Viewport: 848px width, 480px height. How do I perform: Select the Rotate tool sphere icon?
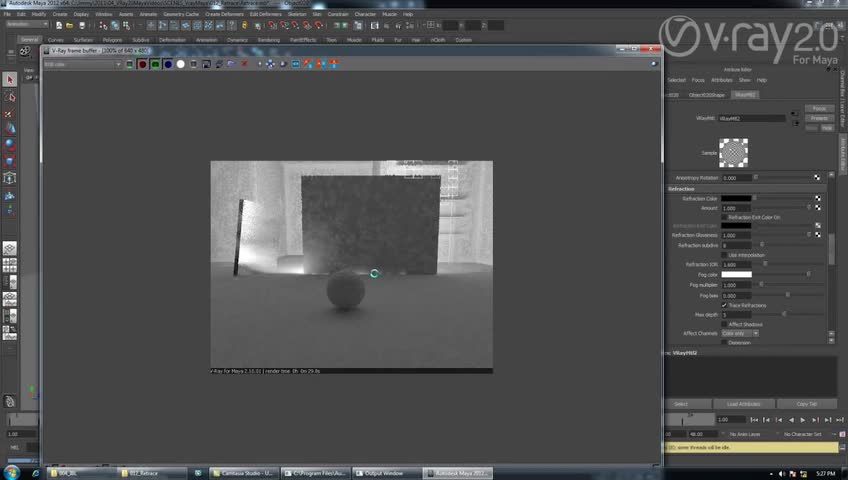click(x=10, y=145)
